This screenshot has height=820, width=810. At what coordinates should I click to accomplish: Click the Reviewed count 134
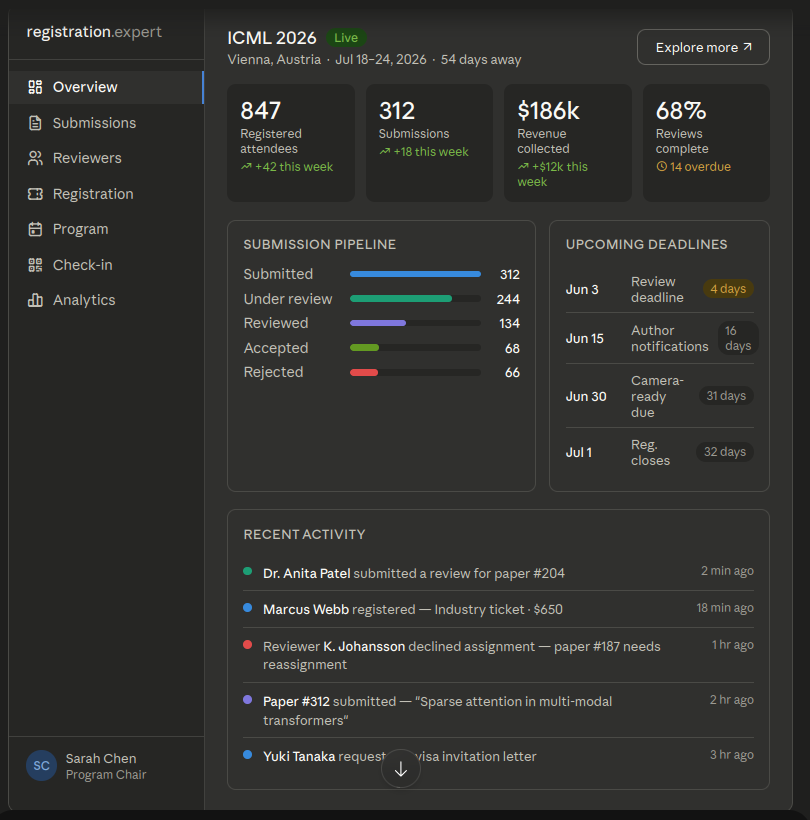pos(509,324)
